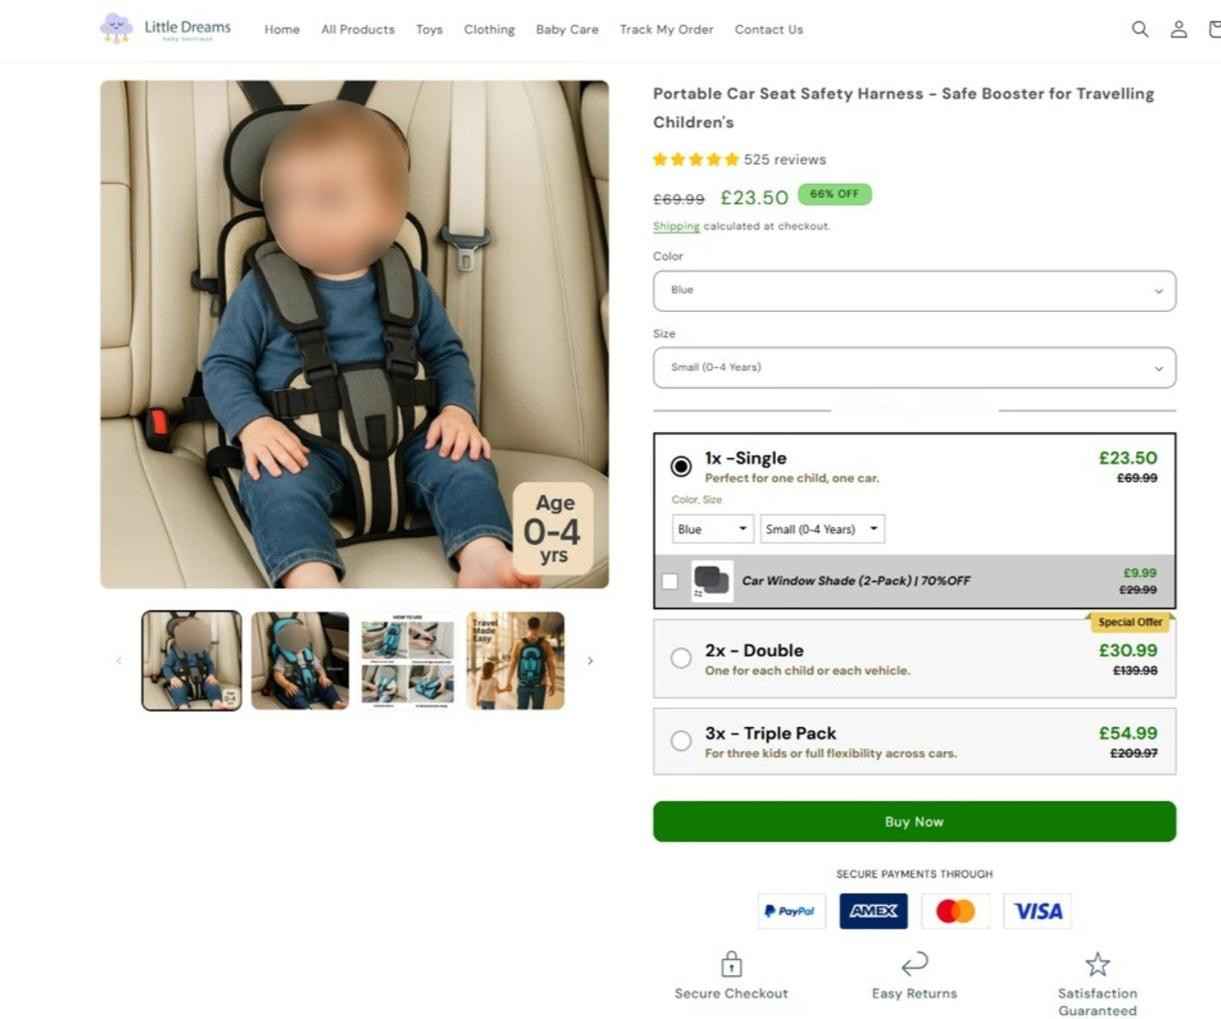Click the PayPal payment icon
This screenshot has width=1221, height=1019.
coord(790,911)
